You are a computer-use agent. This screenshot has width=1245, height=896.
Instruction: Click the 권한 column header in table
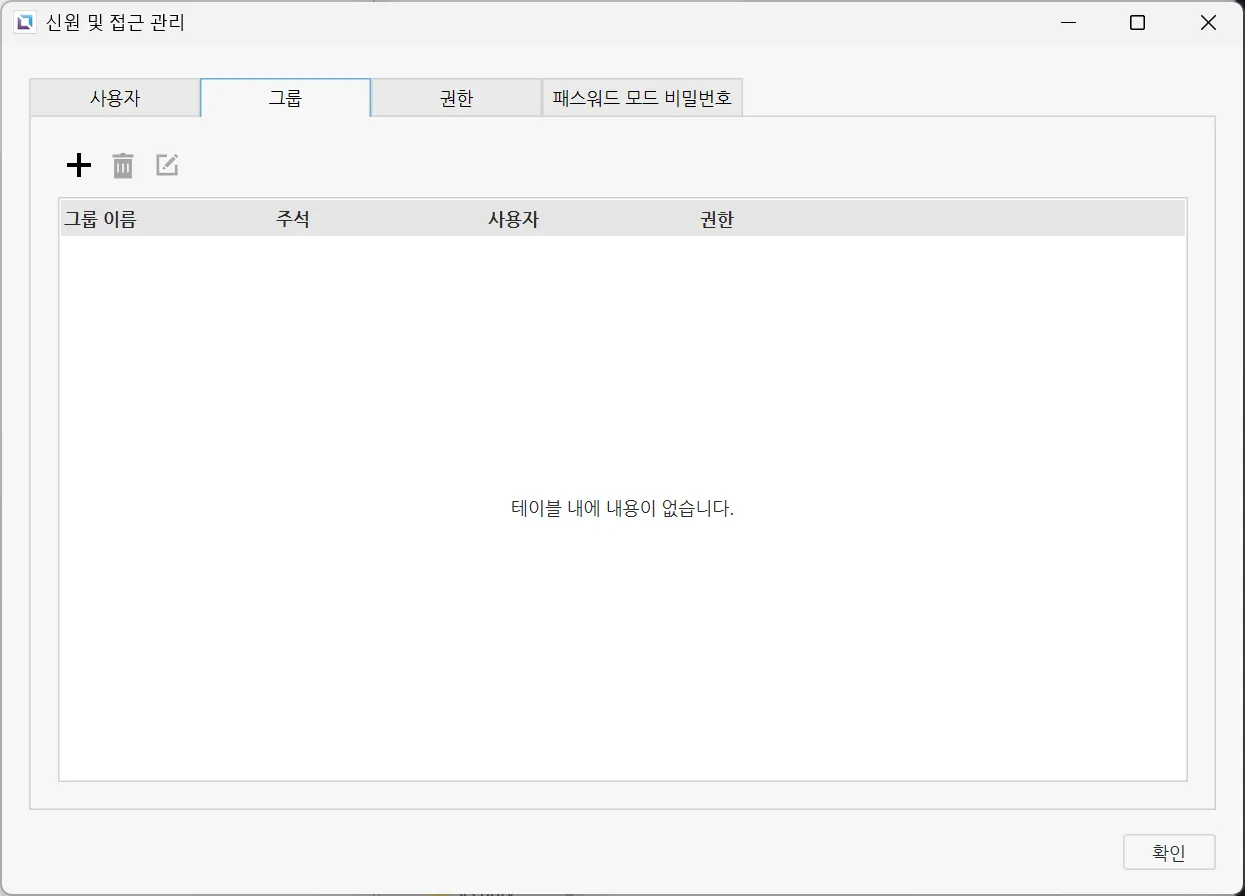[717, 220]
